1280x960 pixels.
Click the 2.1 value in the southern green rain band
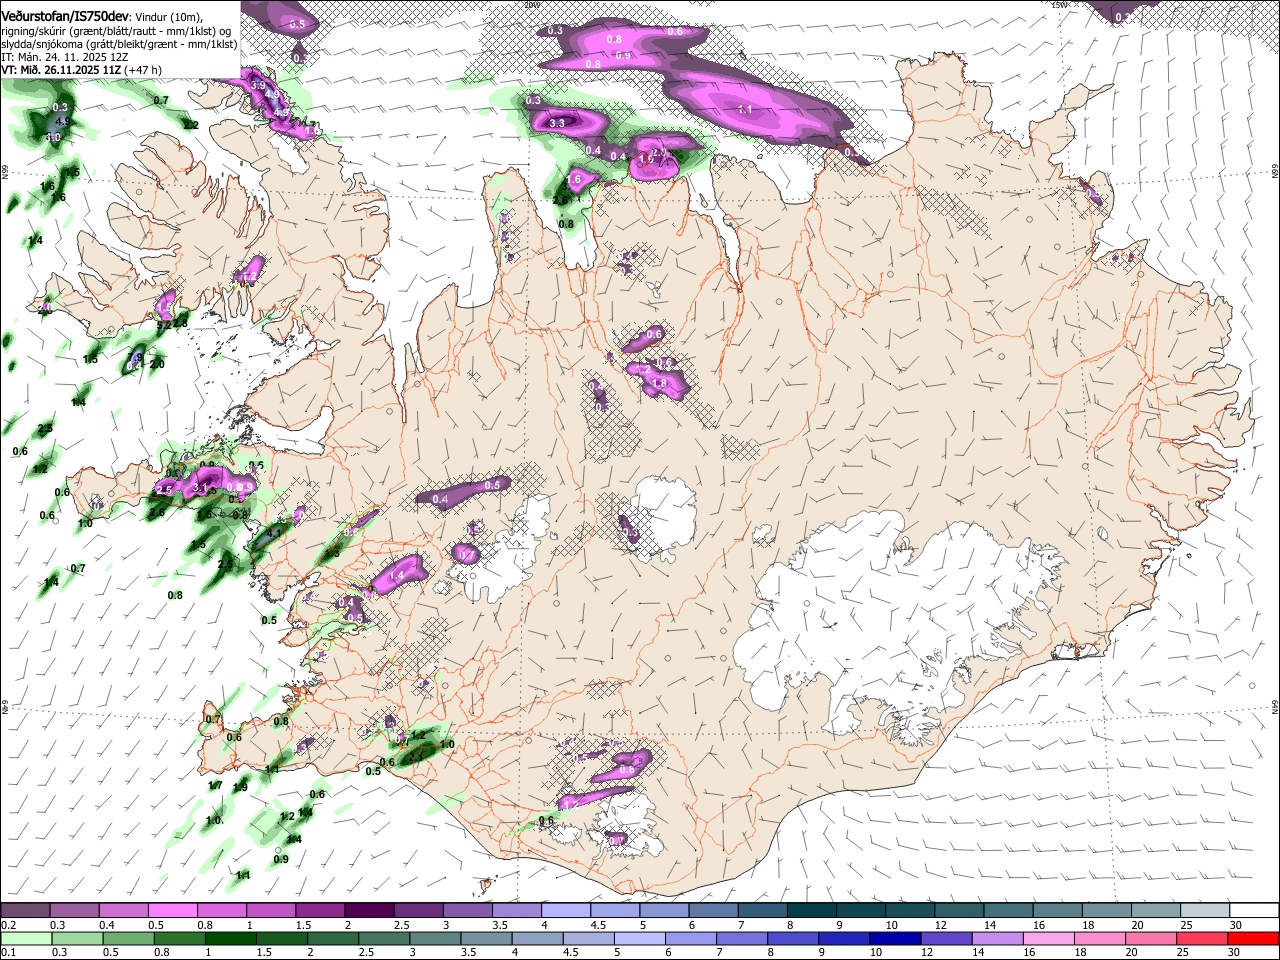(415, 757)
